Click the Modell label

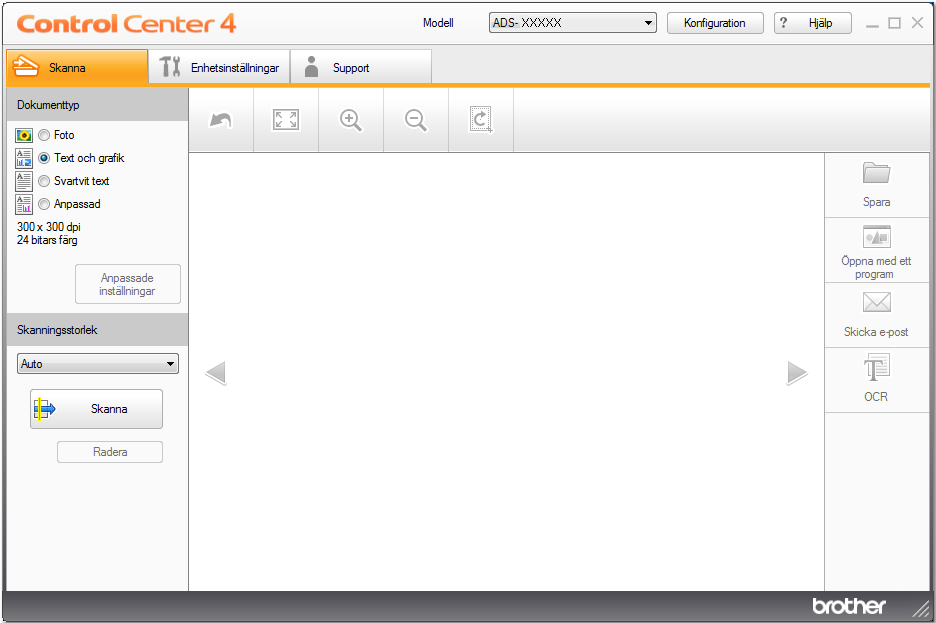438,23
